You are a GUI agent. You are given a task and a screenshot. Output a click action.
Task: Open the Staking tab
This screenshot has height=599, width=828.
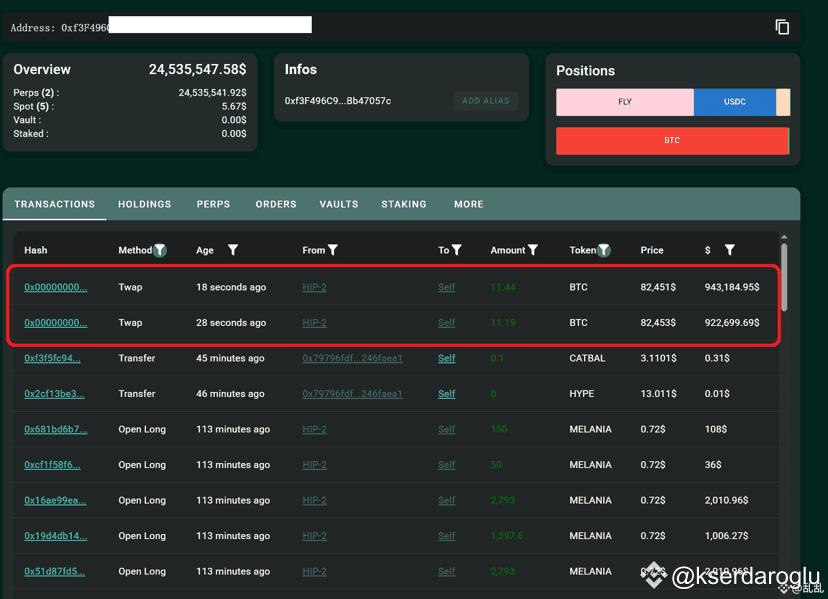coord(404,204)
